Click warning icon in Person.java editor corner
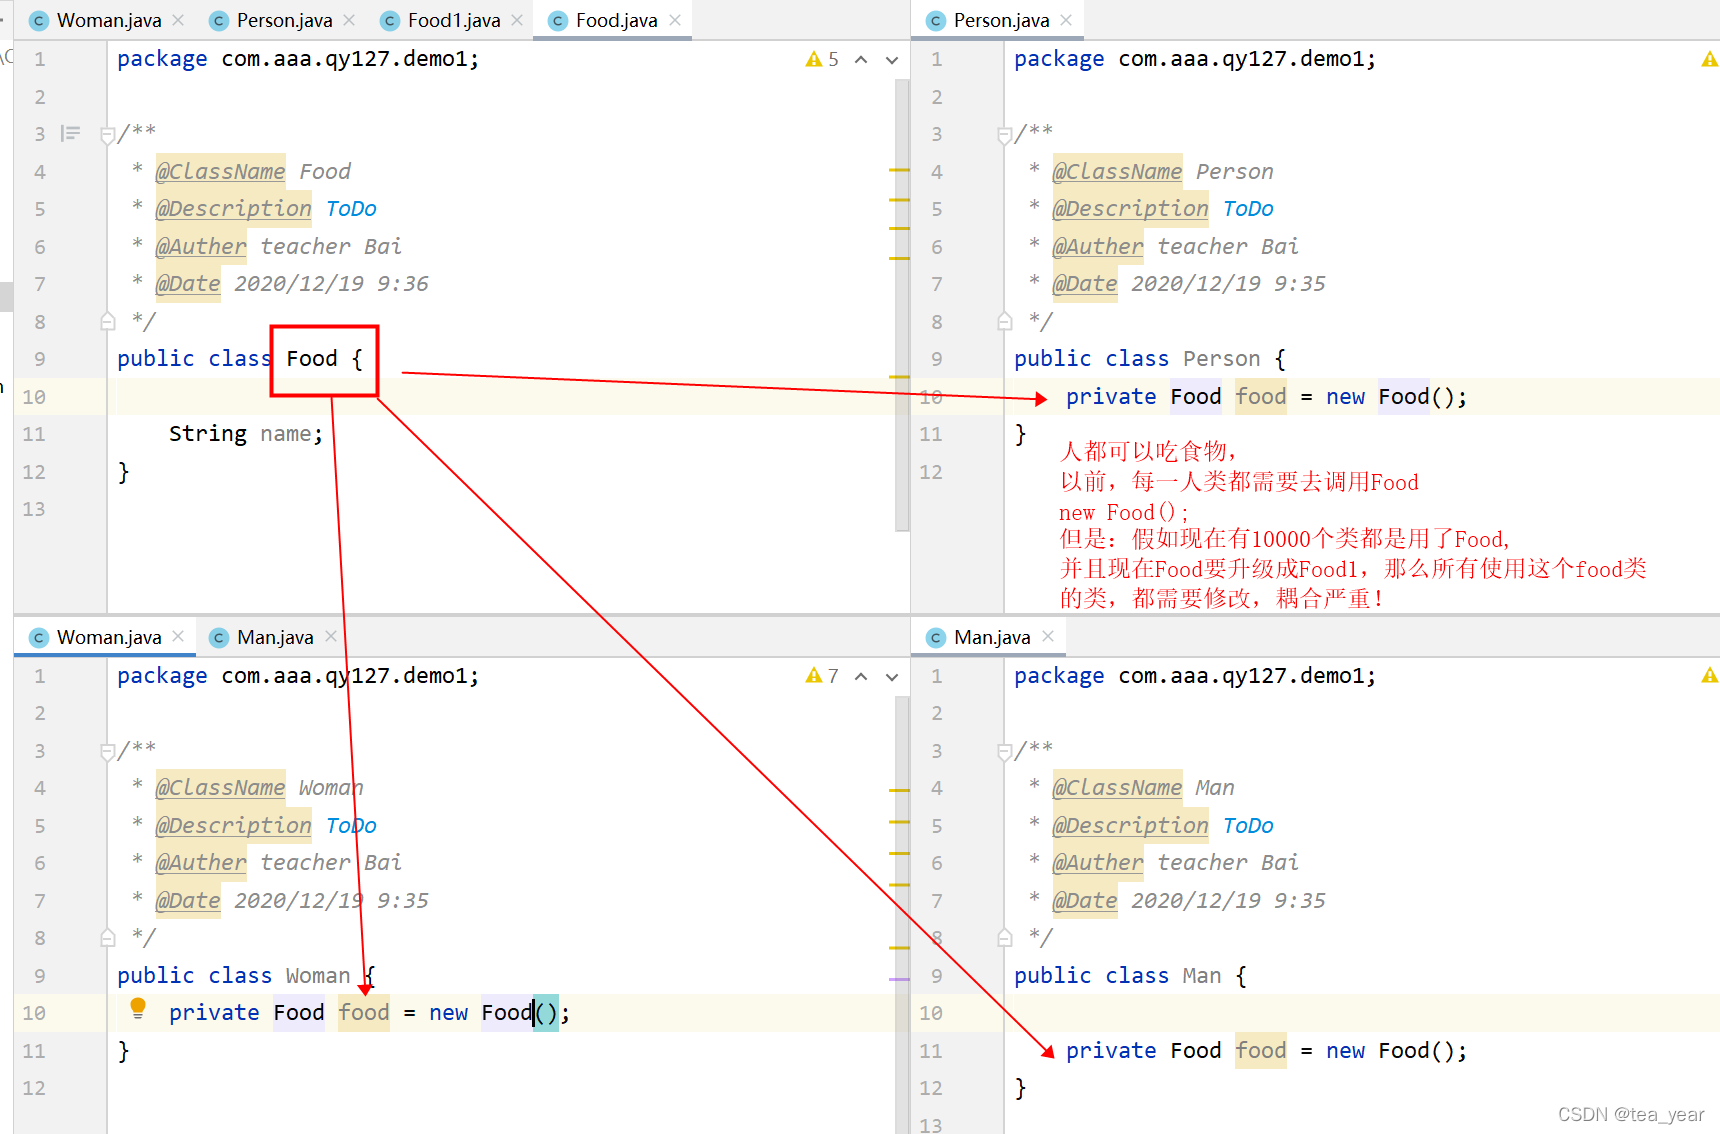 pos(1710,59)
